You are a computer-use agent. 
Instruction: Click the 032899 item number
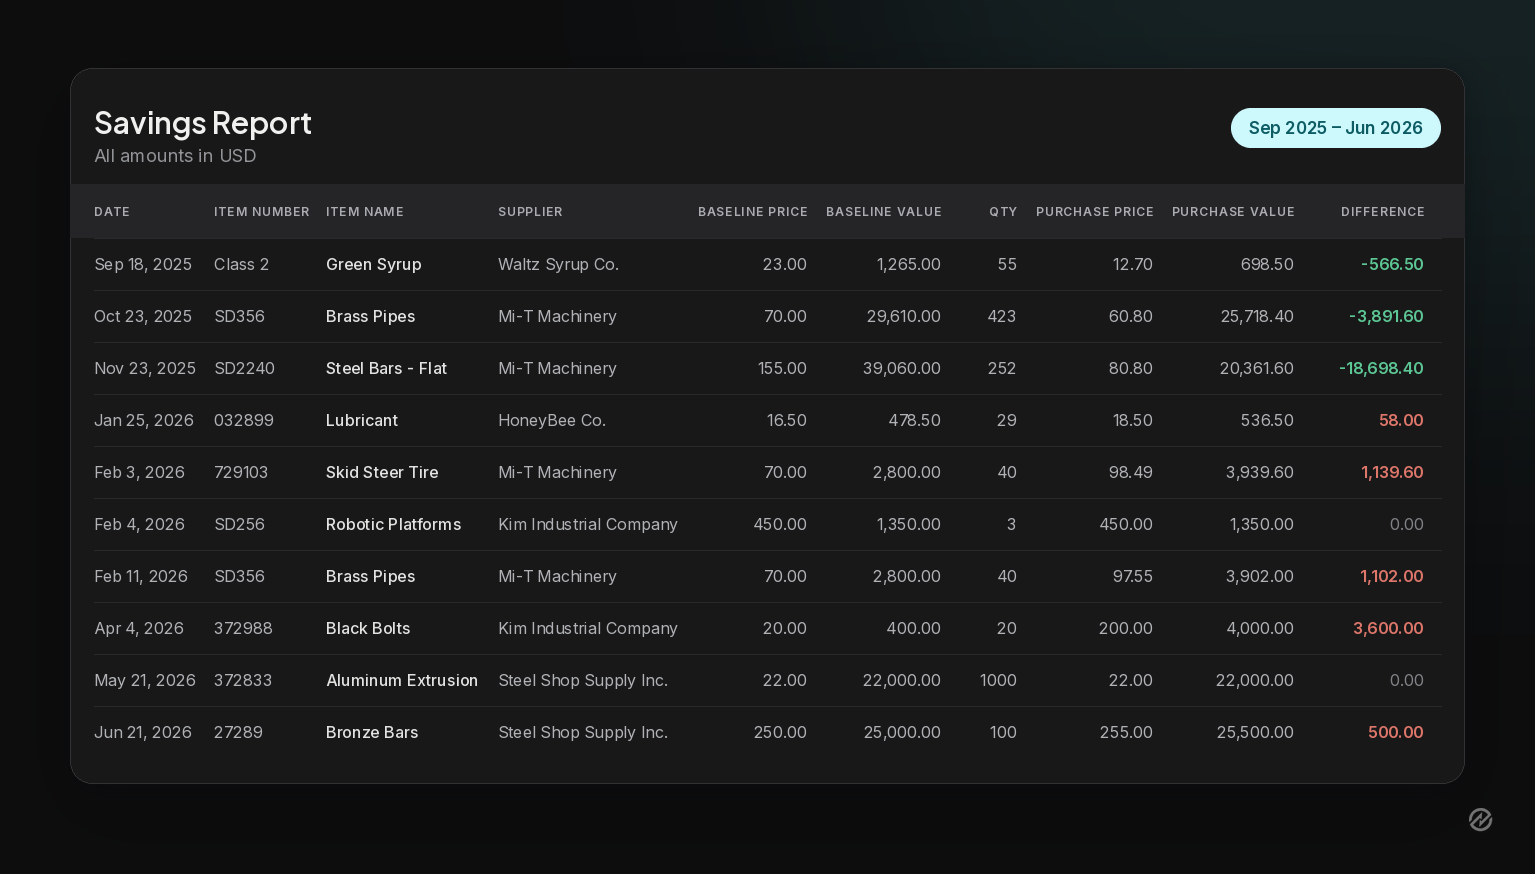[x=244, y=420]
